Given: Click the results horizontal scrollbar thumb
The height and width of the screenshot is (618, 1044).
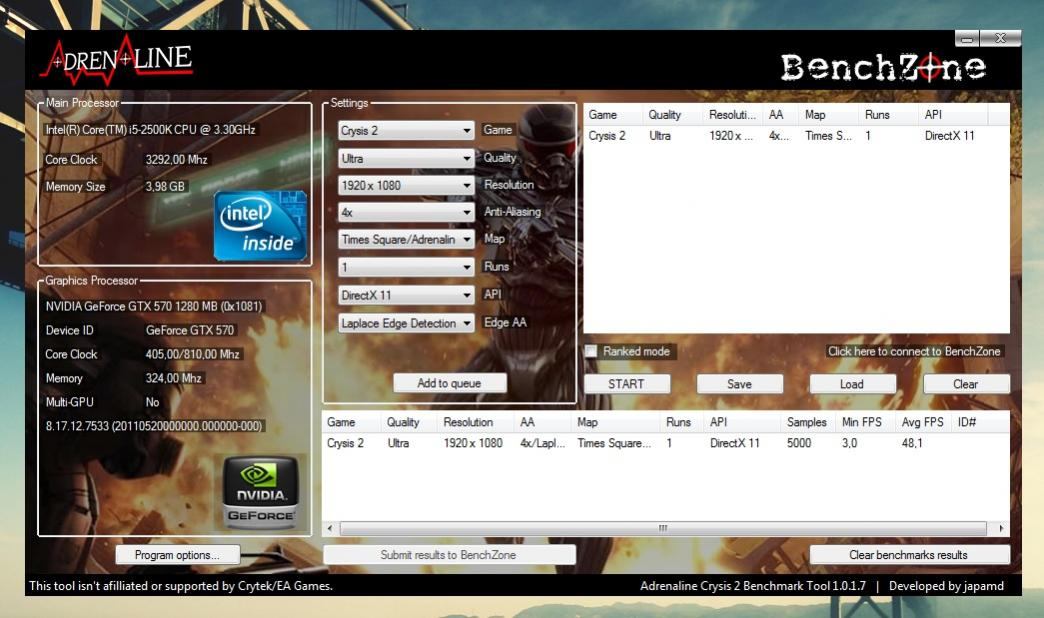Looking at the screenshot, I should tap(663, 528).
